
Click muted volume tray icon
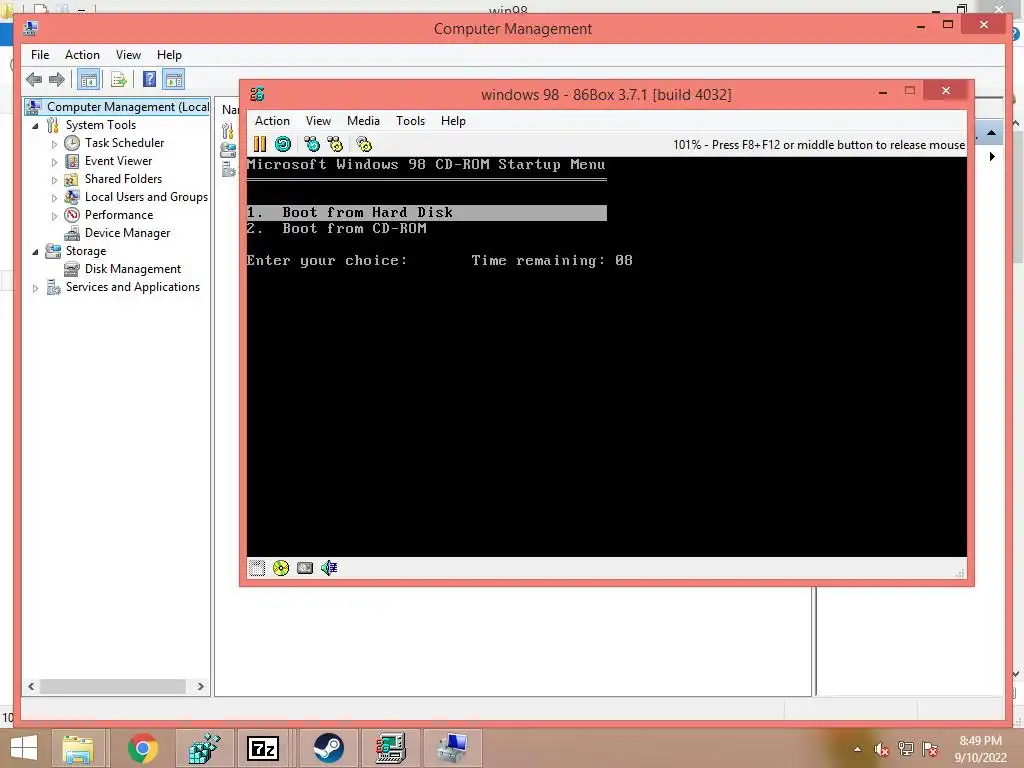coord(881,750)
